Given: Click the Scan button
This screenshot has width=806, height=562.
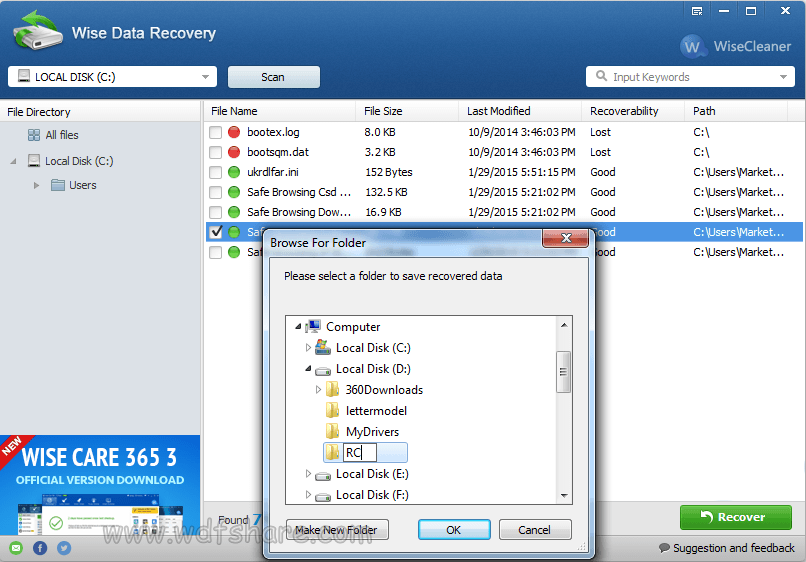Looking at the screenshot, I should [x=273, y=77].
